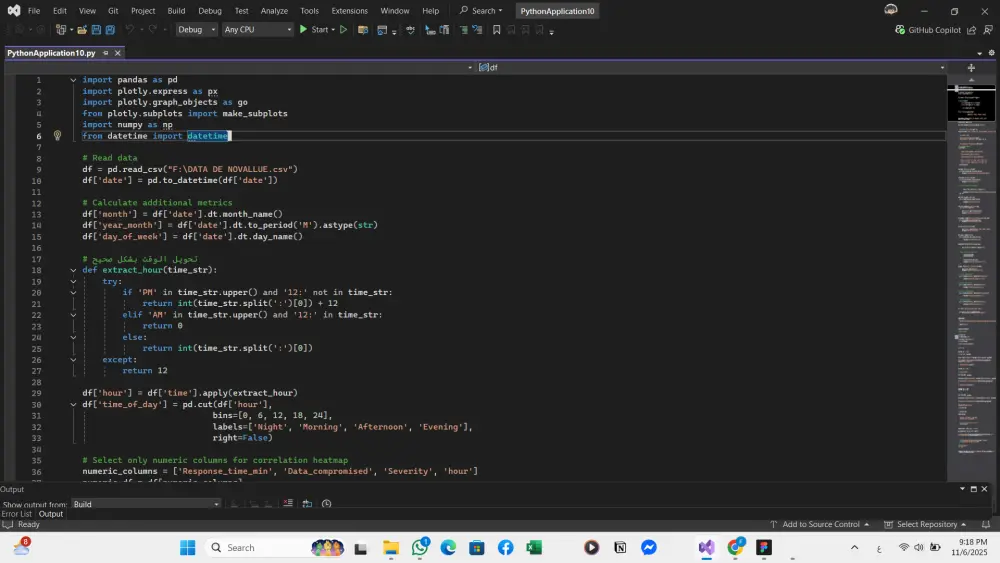
Task: Open GitHub Copilot from the toolbar
Action: tap(928, 29)
